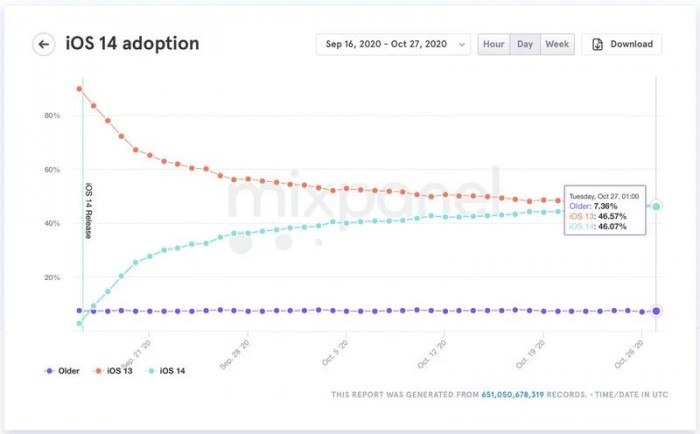Switch granularity to Week

557,44
